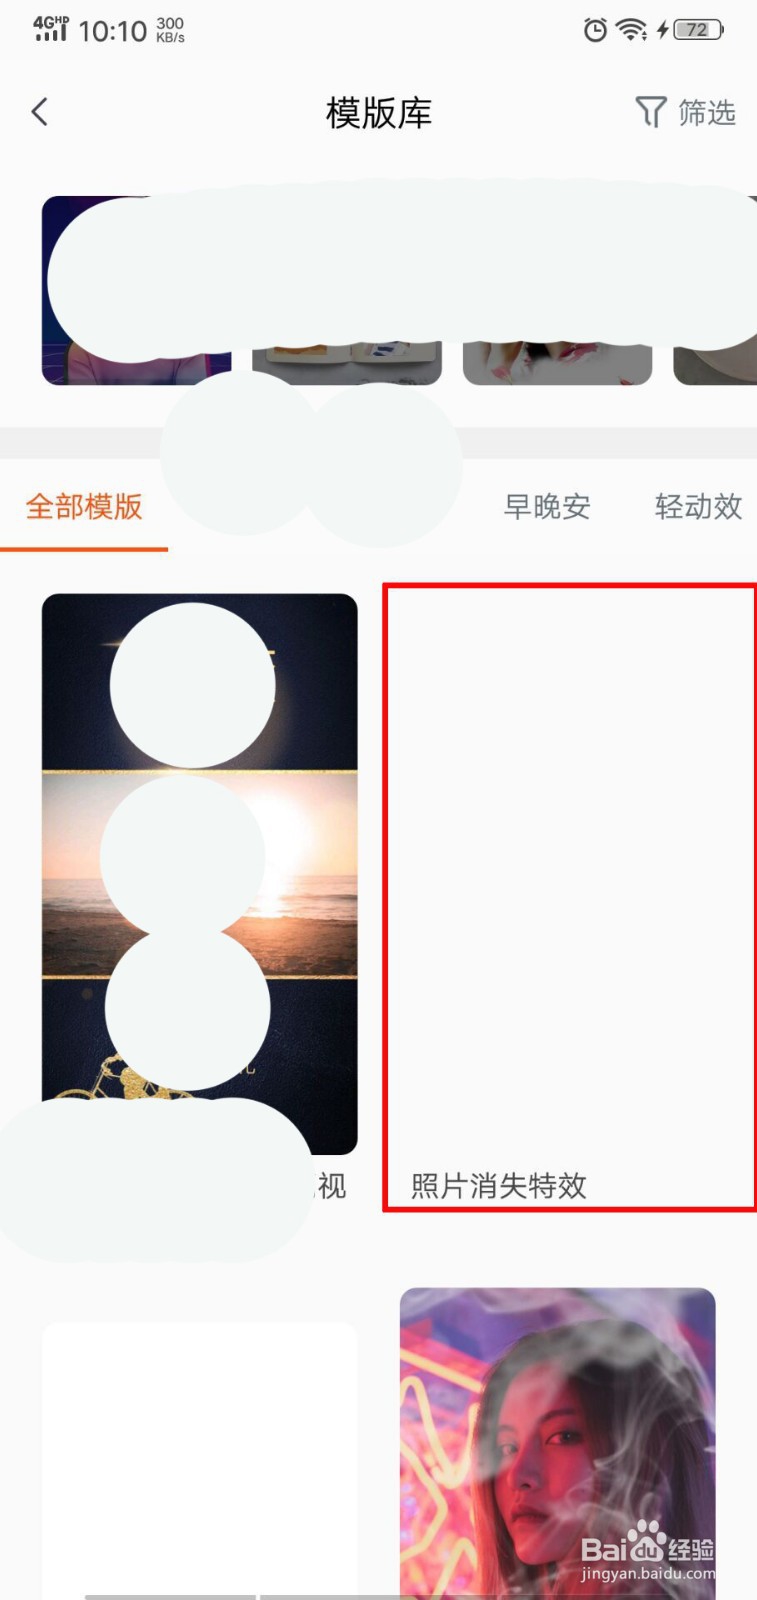This screenshot has height=1600, width=757.
Task: Open the blank white template card
Action: [200, 1460]
